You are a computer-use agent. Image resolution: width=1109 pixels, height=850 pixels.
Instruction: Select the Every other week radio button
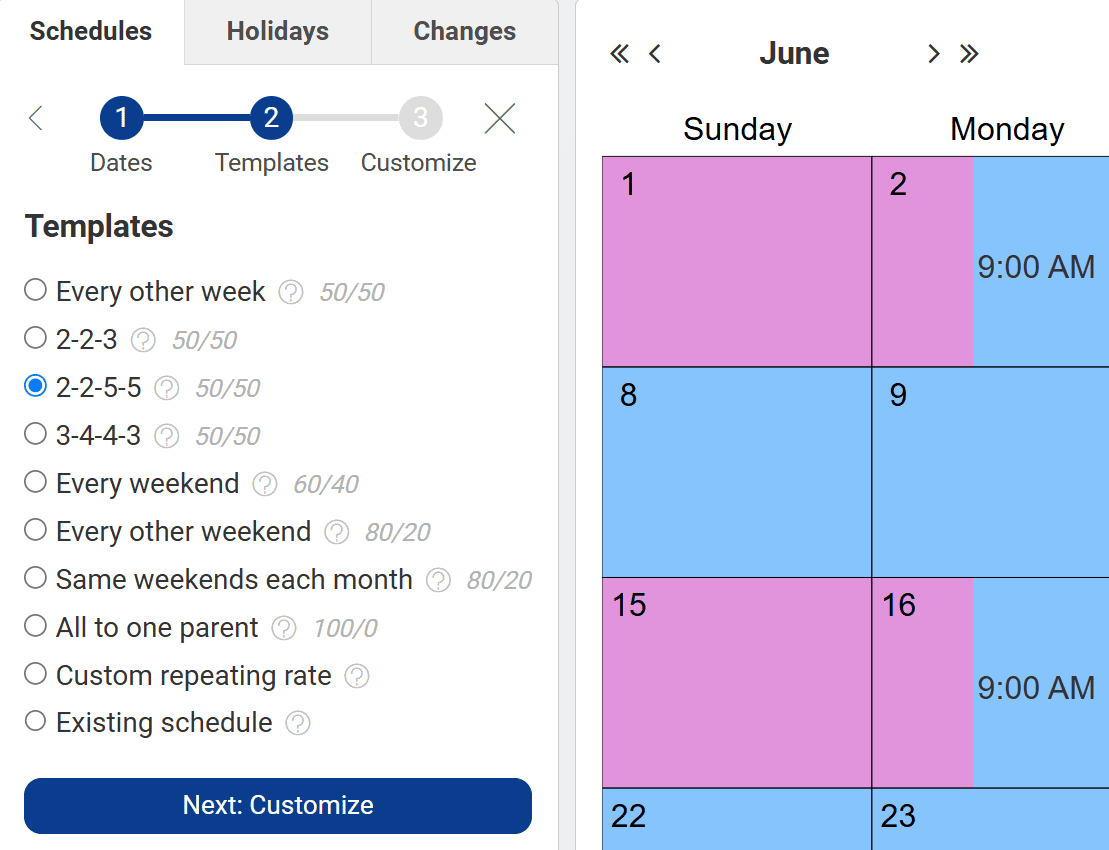pyautogui.click(x=36, y=290)
